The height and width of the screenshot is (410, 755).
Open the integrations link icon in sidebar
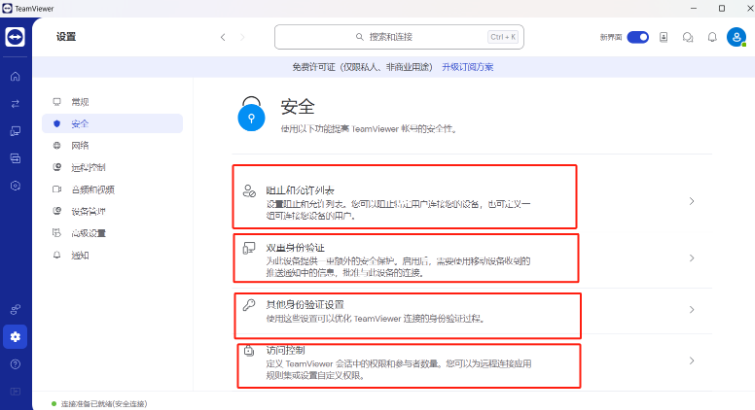click(x=15, y=309)
